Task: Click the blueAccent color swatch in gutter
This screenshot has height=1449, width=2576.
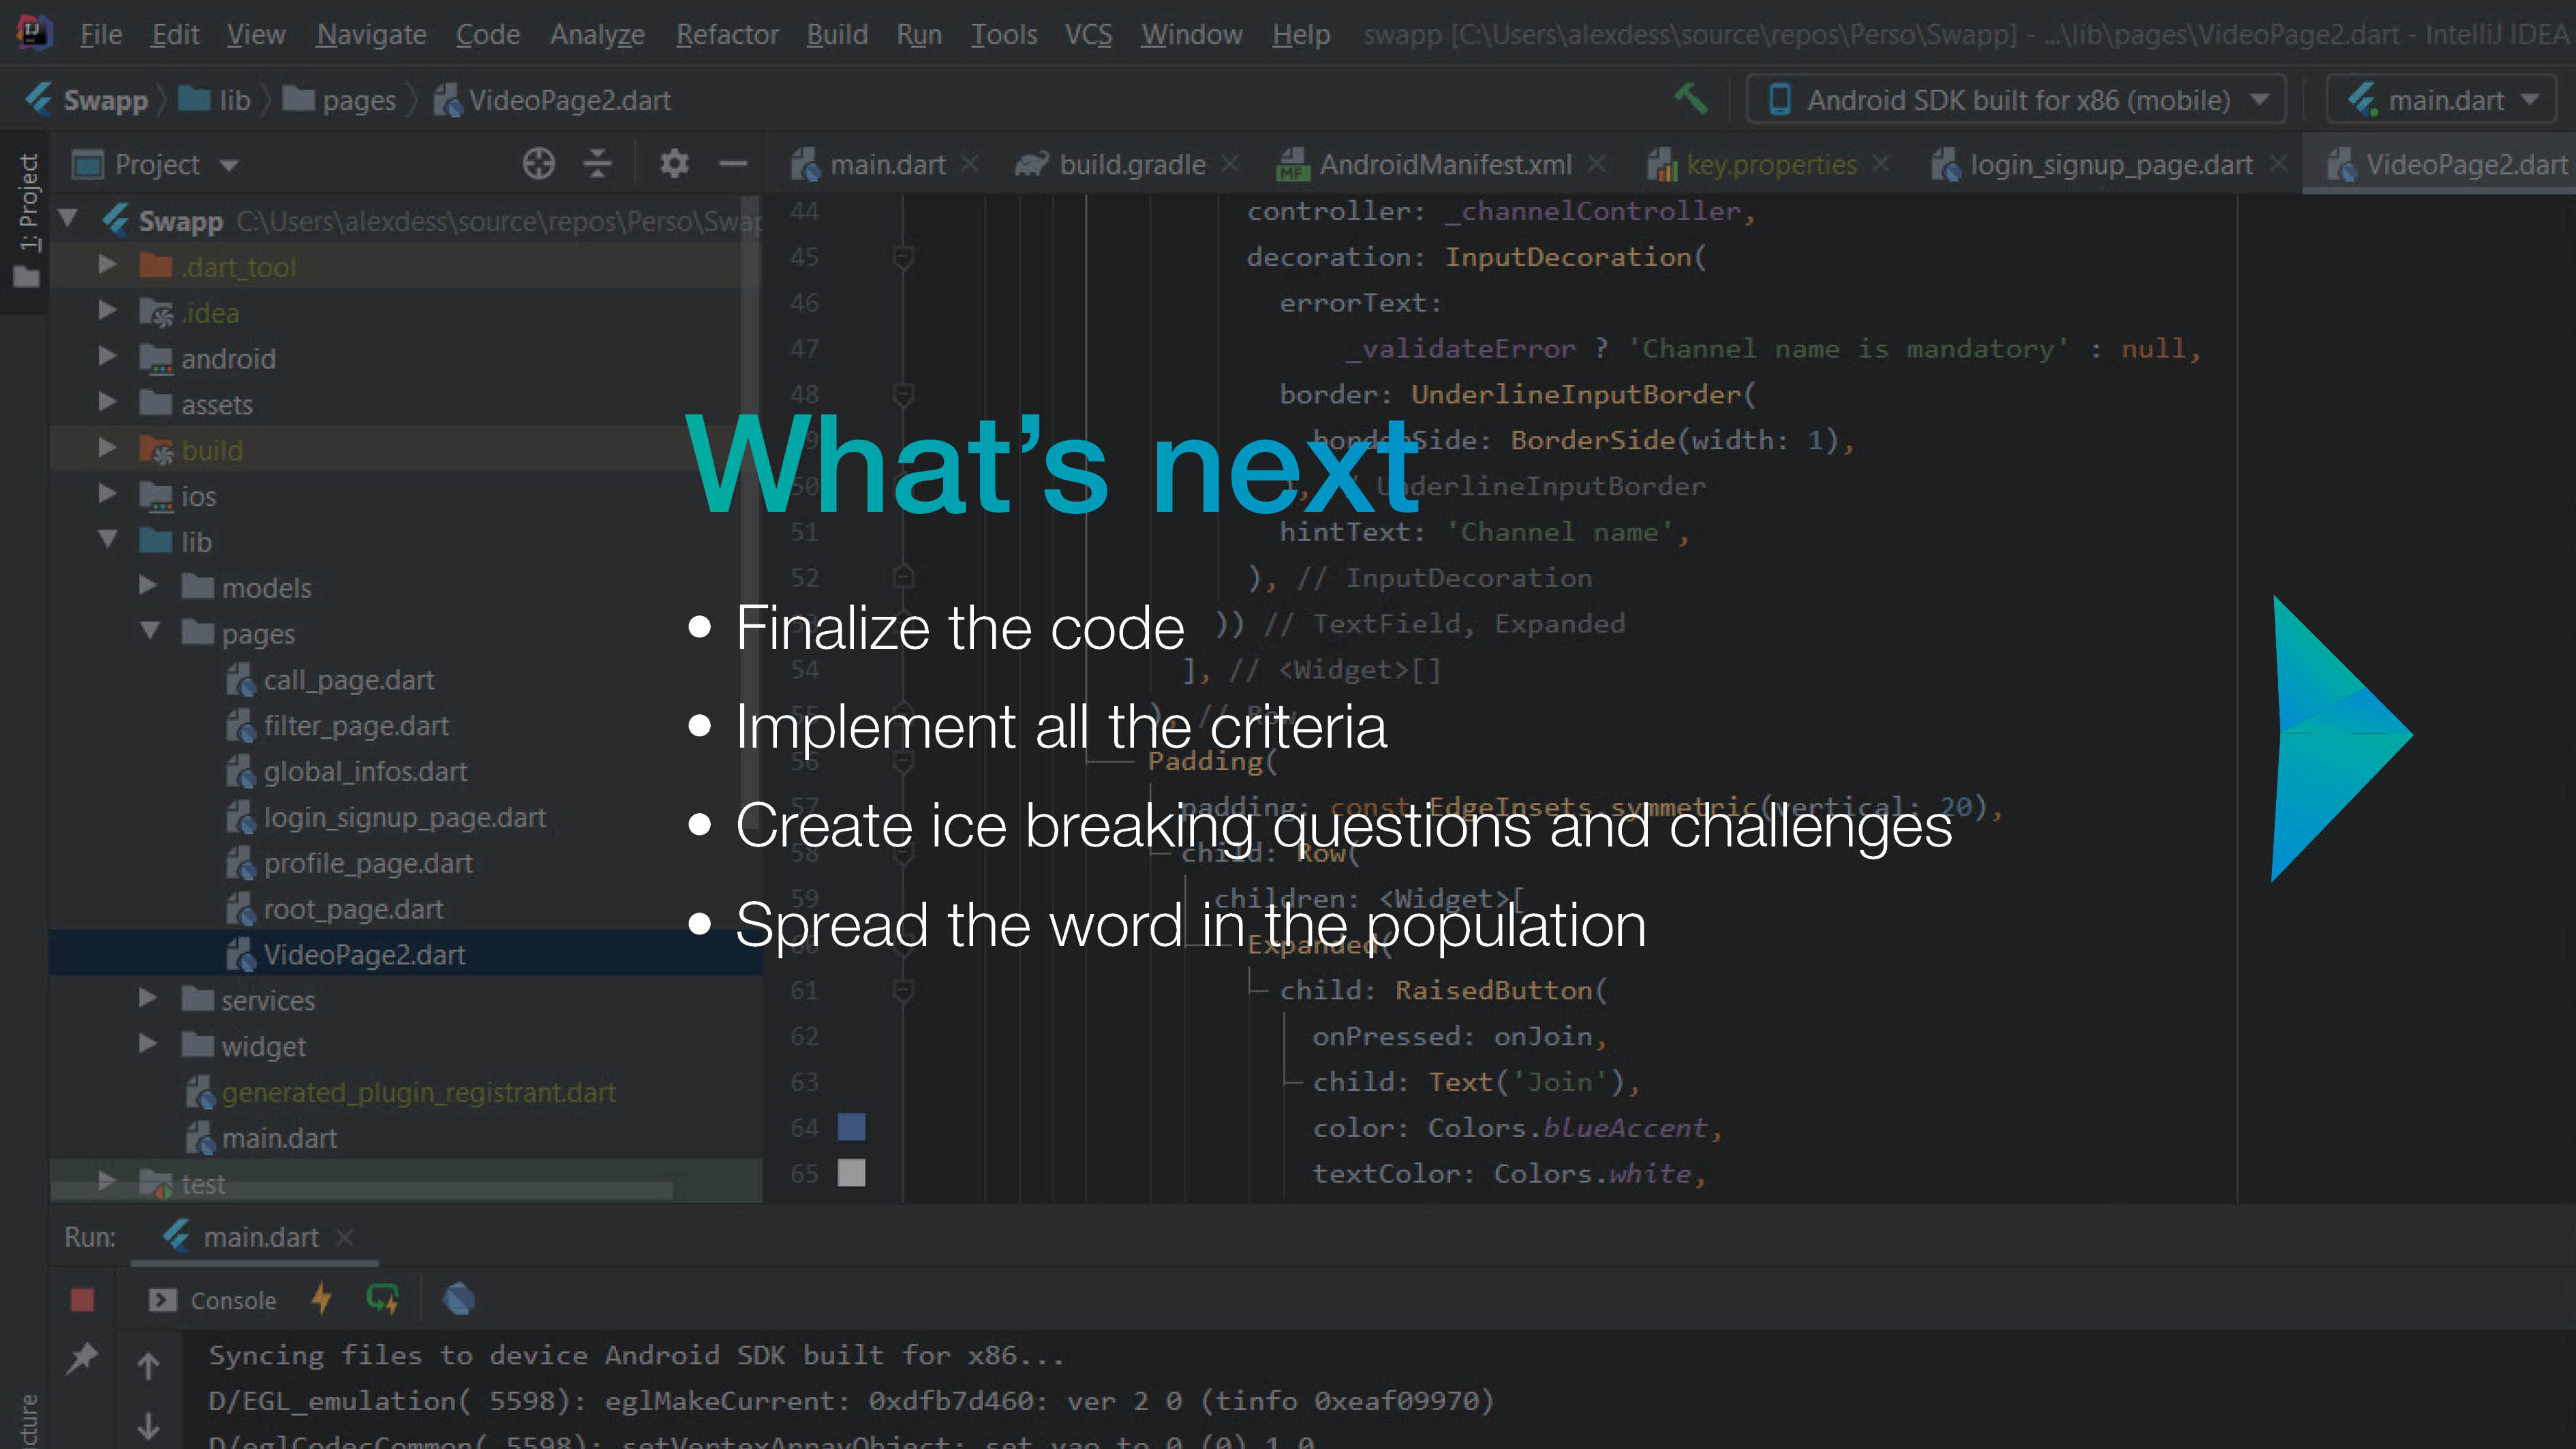Action: 851,1127
